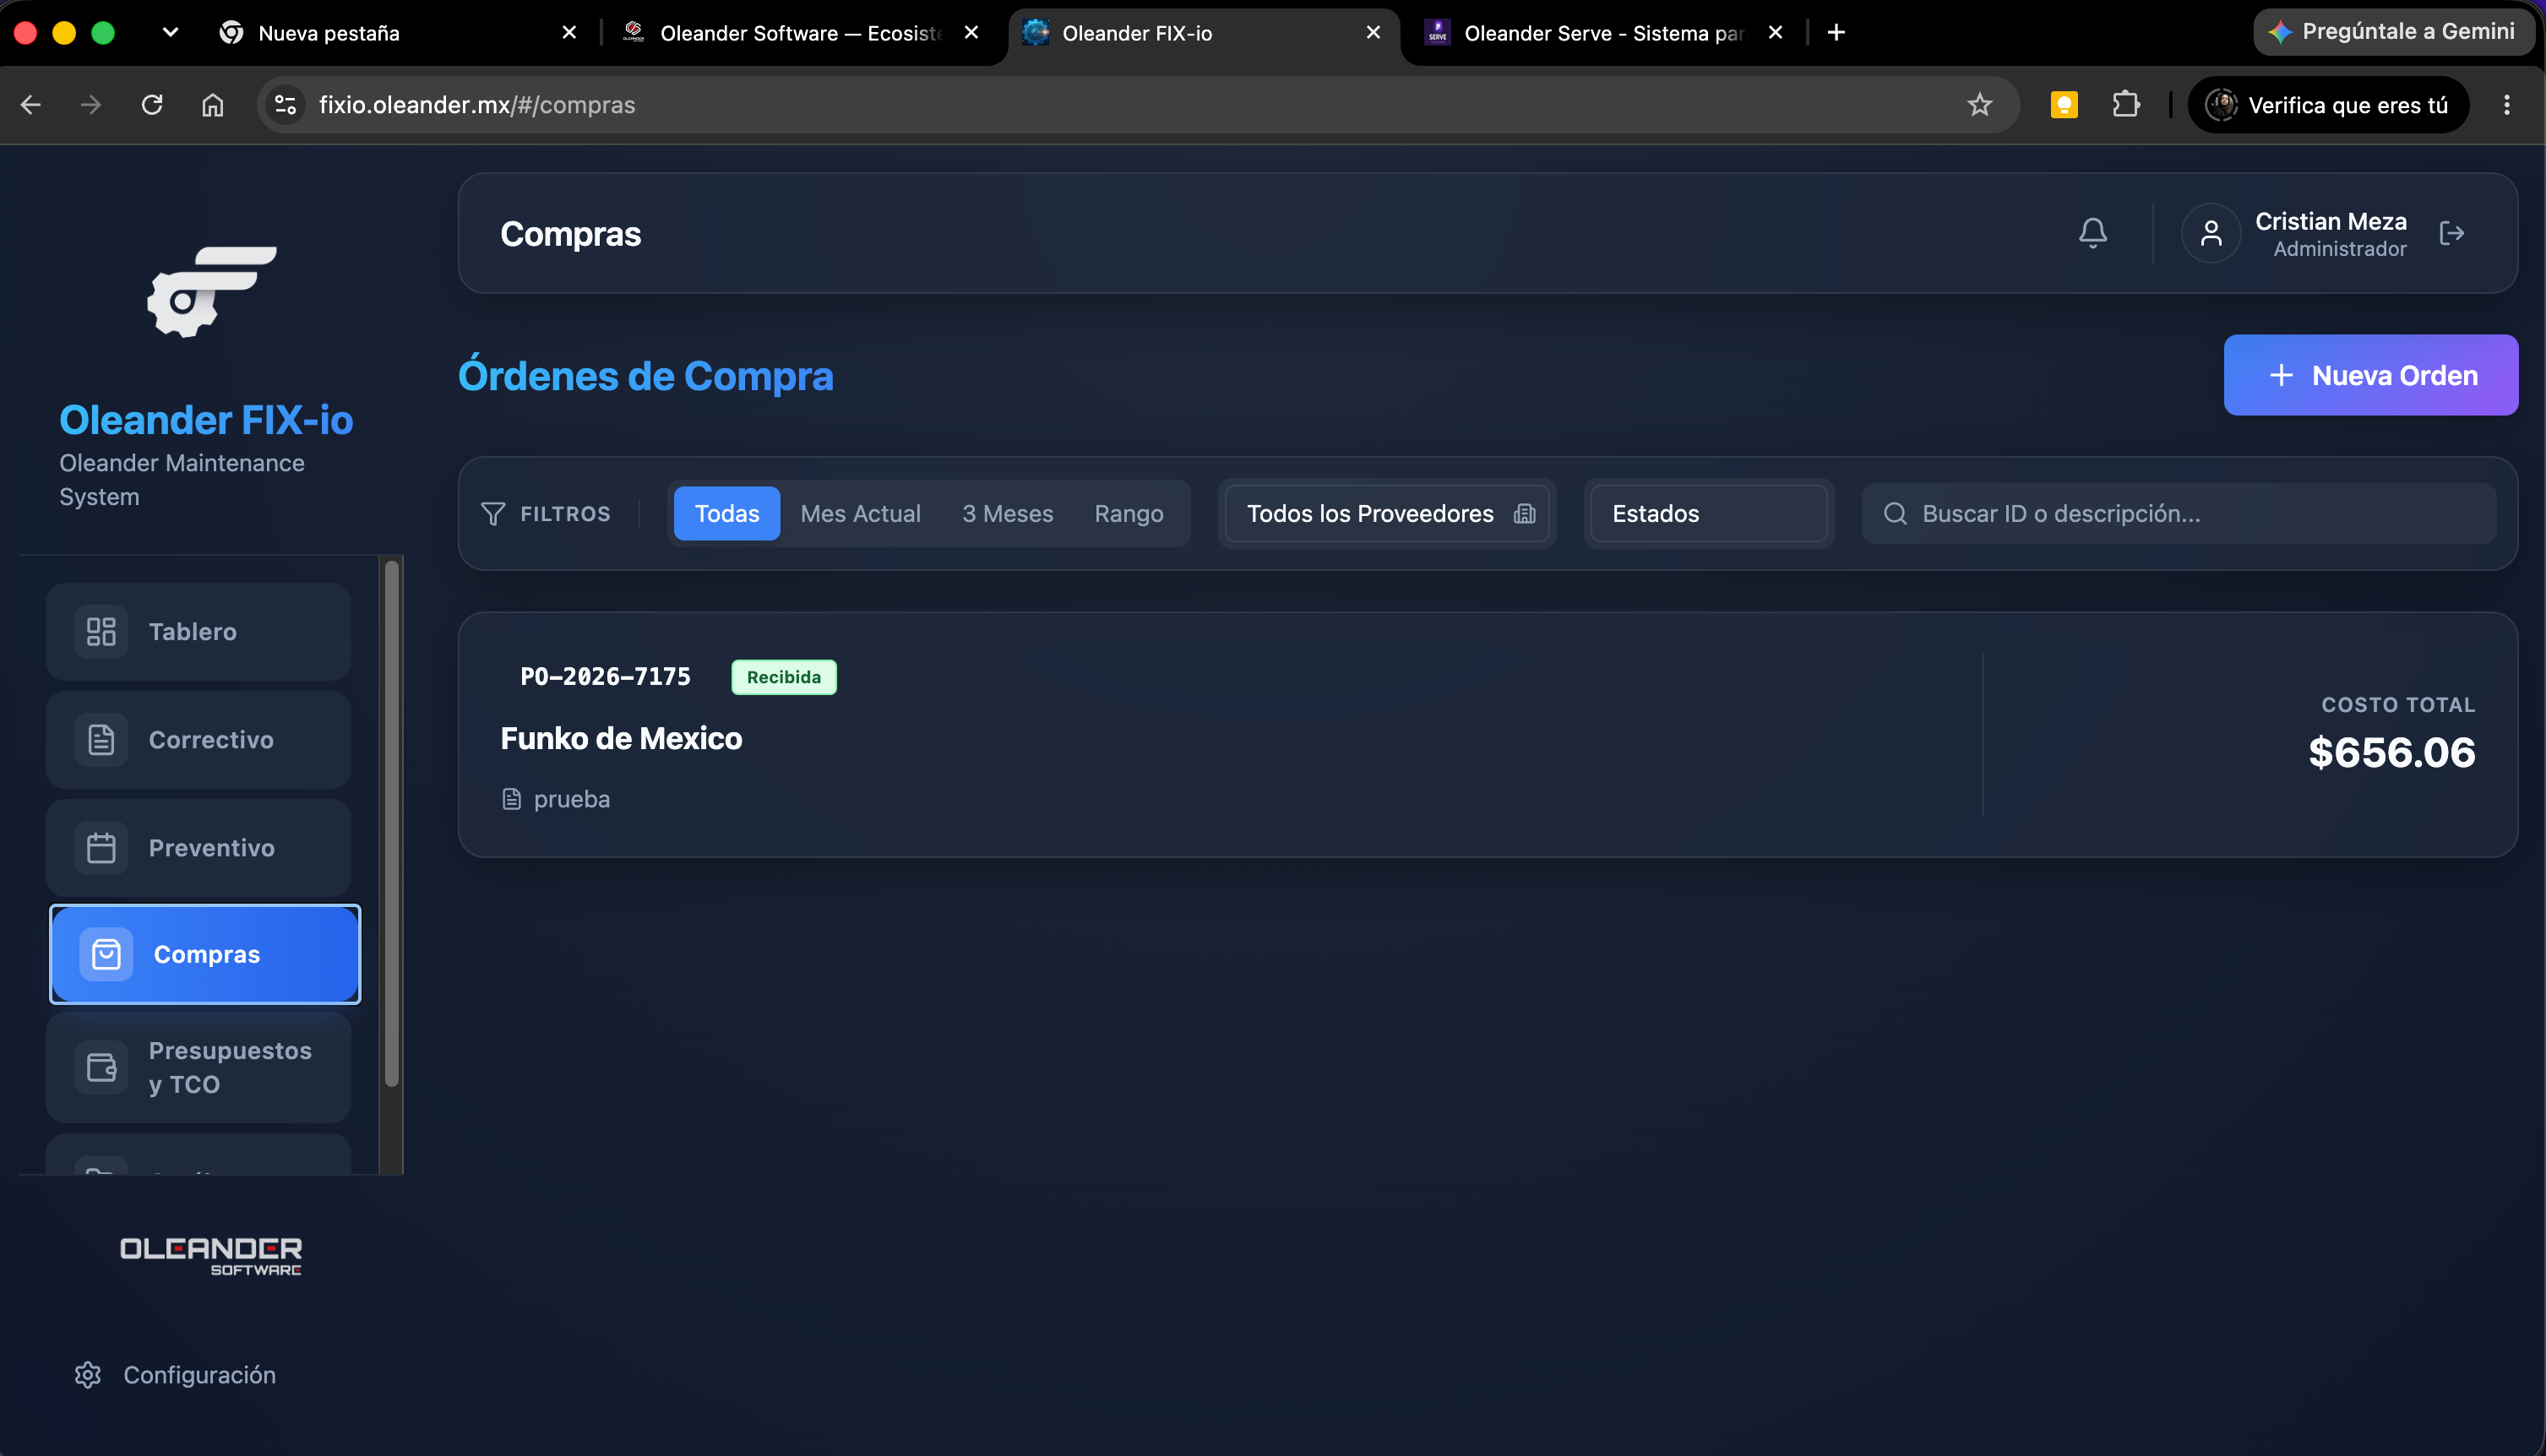Switch to the Oleander Serve tab
Screen dimensions: 2546x1456
pos(1602,33)
